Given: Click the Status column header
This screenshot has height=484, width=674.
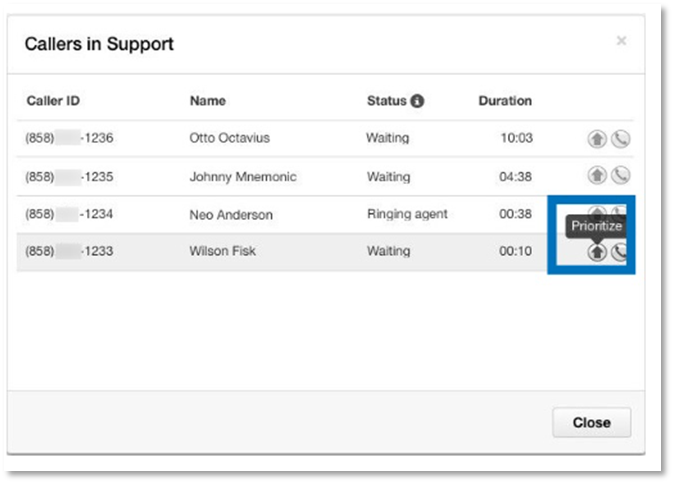Looking at the screenshot, I should pos(386,101).
